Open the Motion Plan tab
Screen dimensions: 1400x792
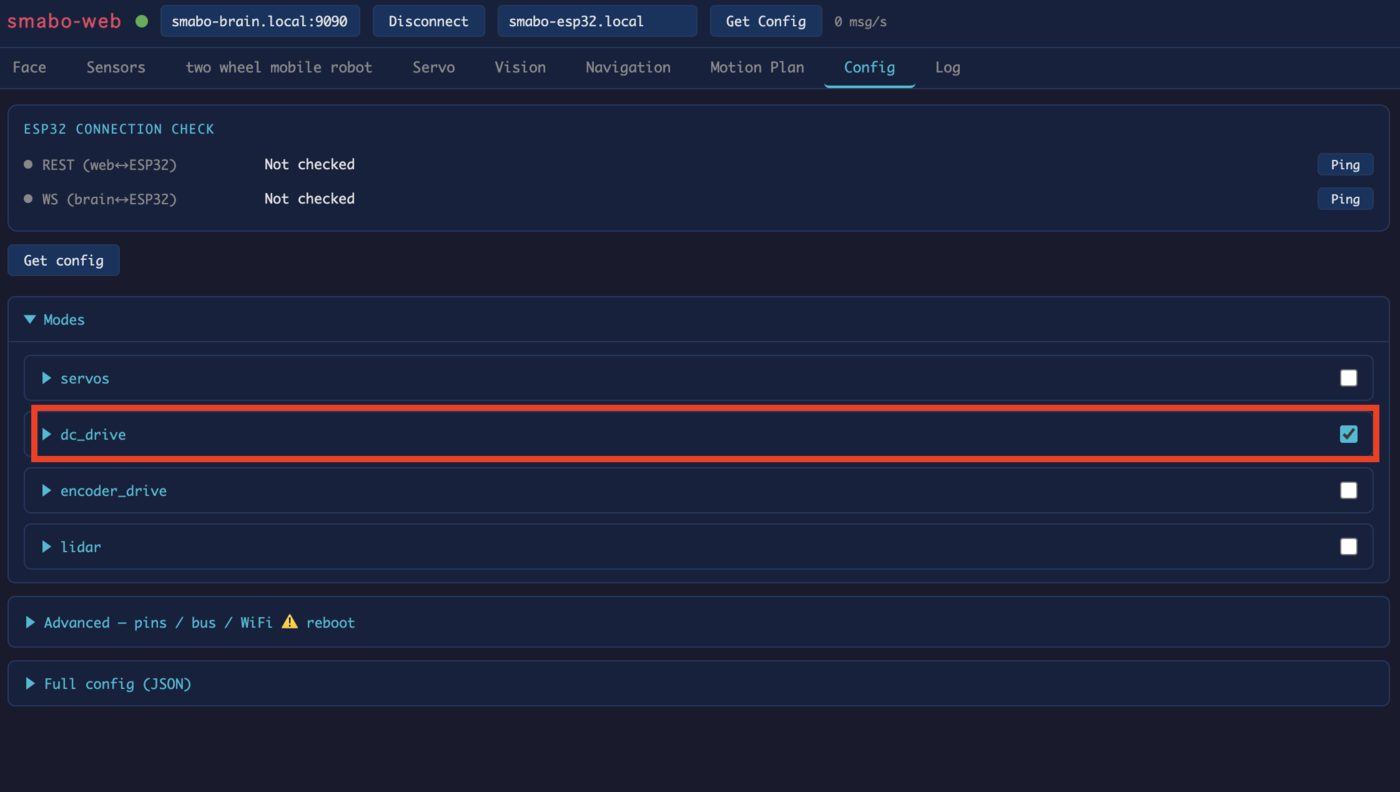757,67
